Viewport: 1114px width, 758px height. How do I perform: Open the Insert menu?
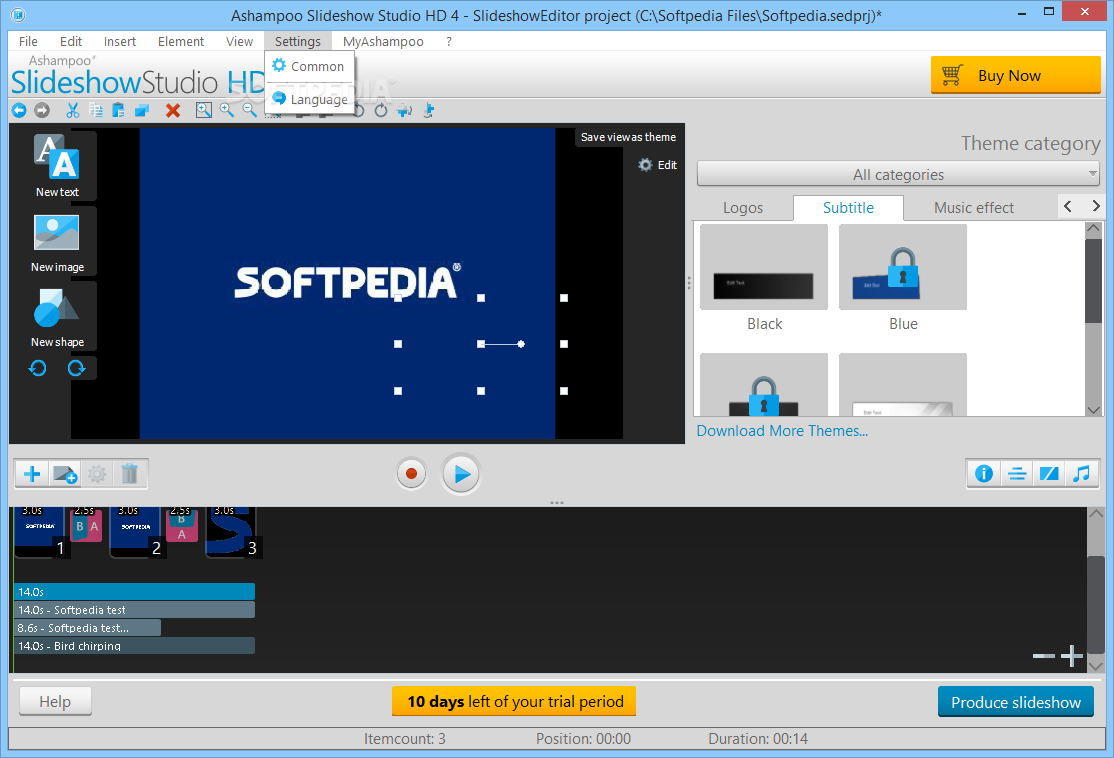coord(120,42)
